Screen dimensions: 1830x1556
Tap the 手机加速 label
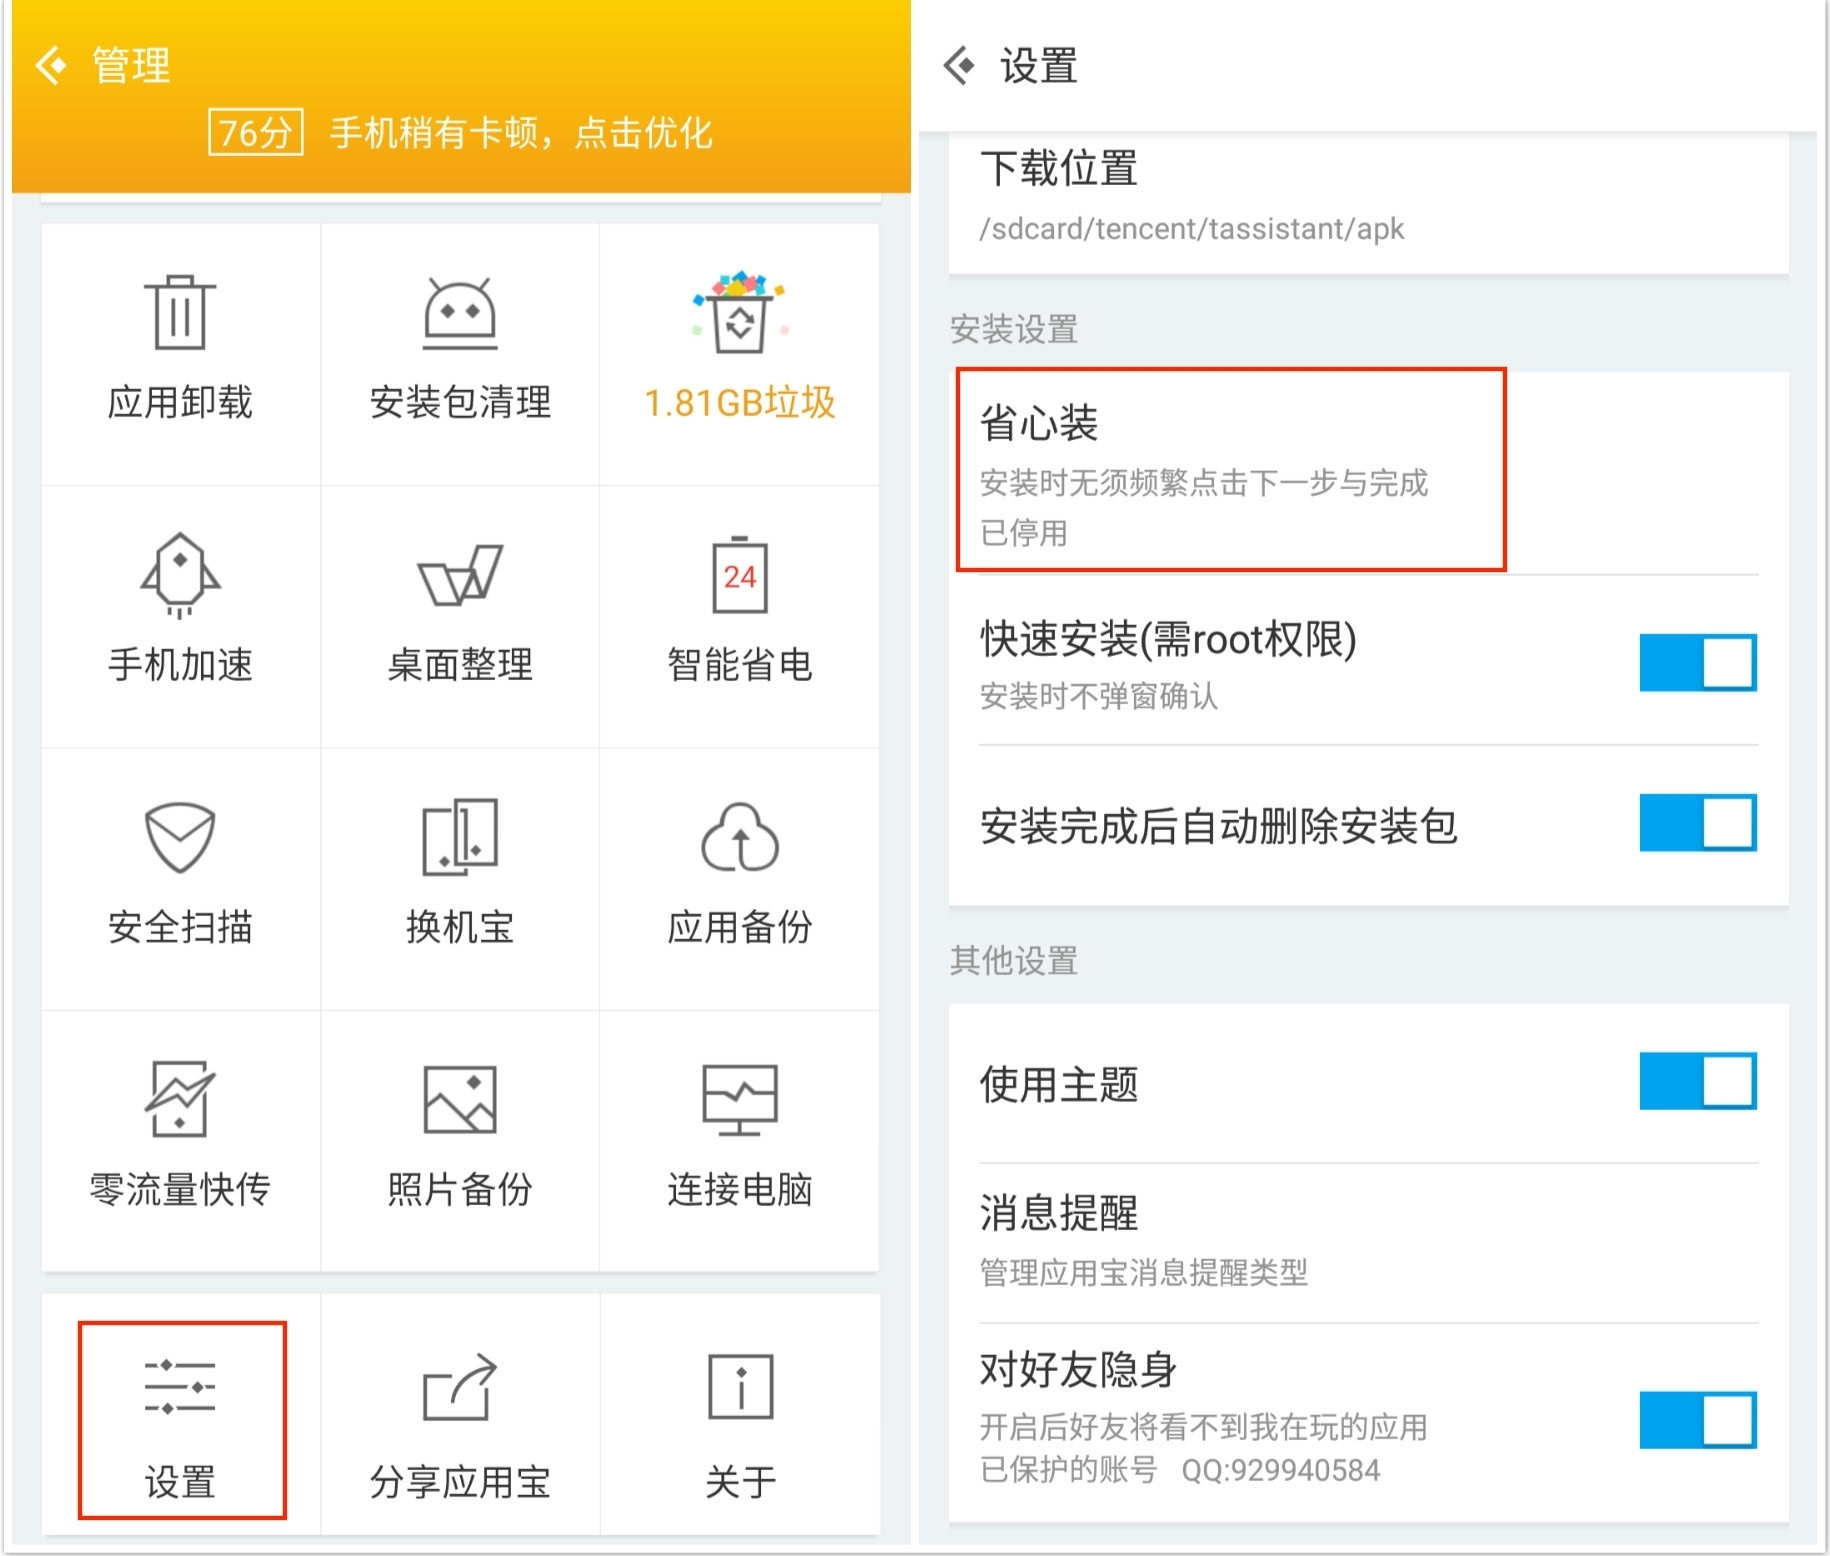[180, 664]
